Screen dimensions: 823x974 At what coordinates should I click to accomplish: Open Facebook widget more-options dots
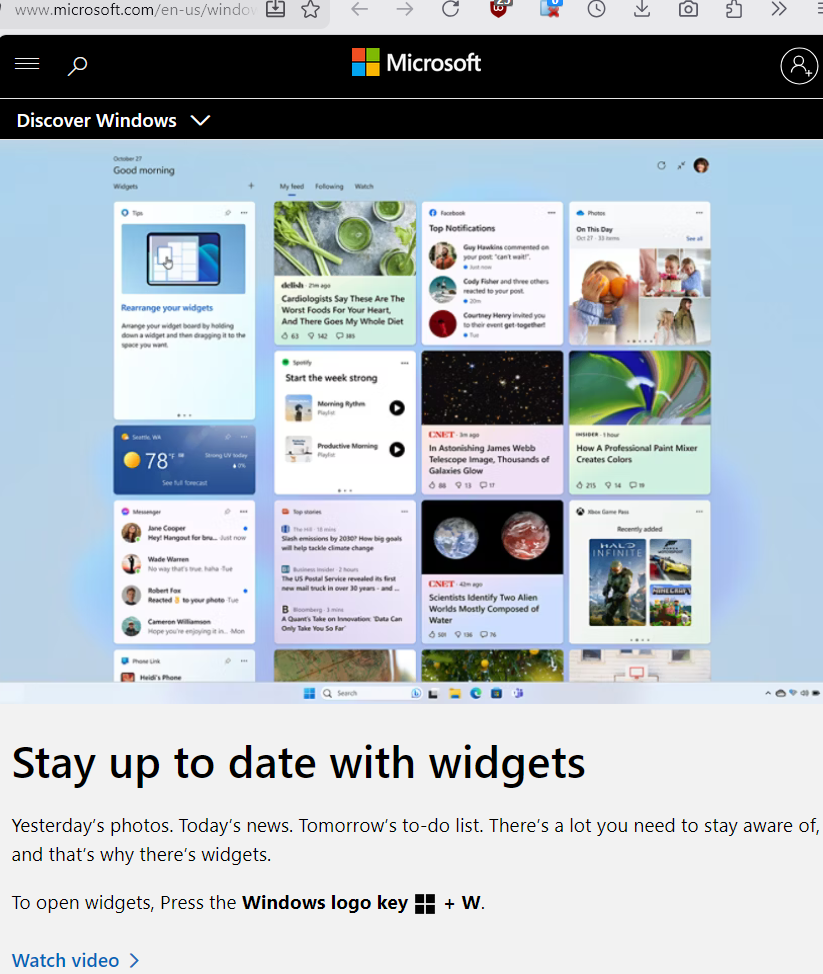tap(551, 212)
